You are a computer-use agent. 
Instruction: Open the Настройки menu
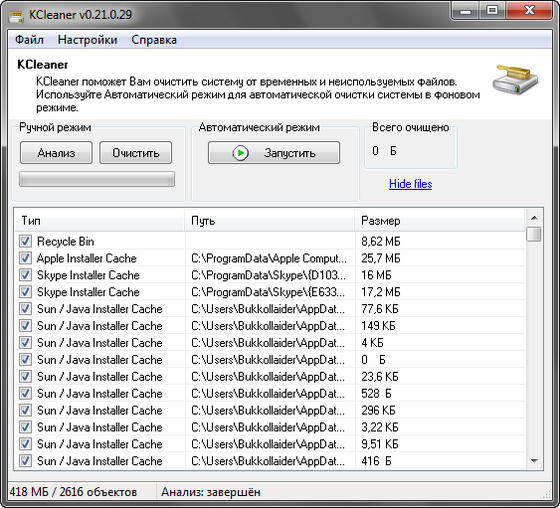point(88,40)
